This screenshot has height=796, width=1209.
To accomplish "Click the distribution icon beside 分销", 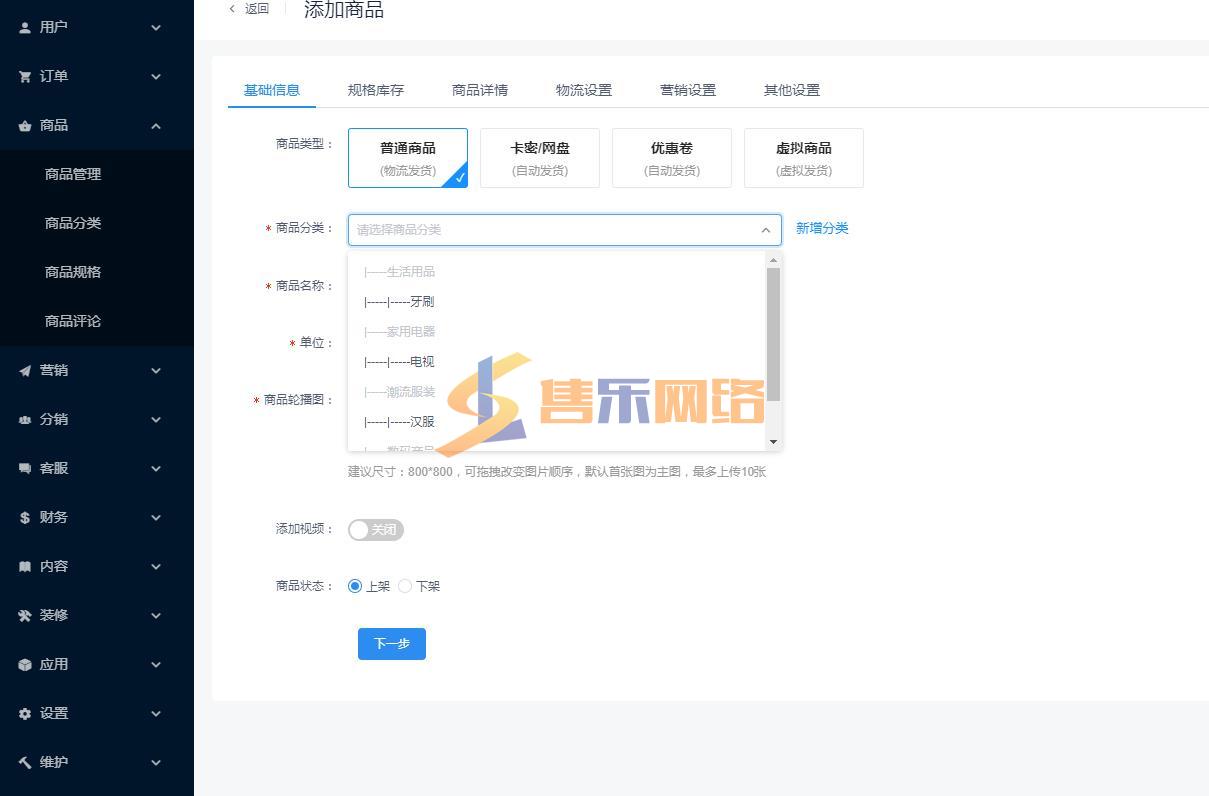I will (25, 420).
